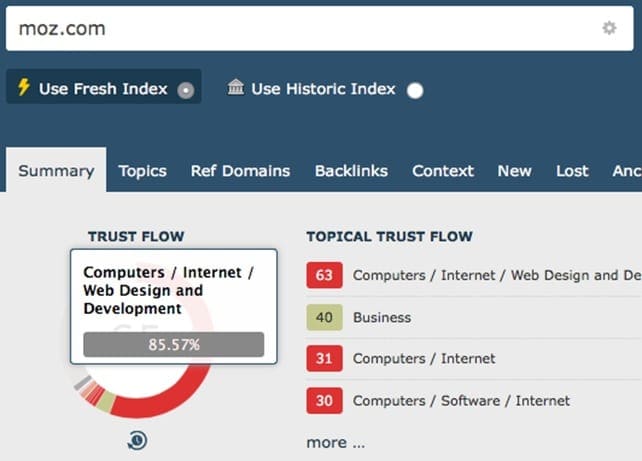This screenshot has width=642, height=461.
Task: Open the Ref Domains tab
Action: click(x=240, y=171)
